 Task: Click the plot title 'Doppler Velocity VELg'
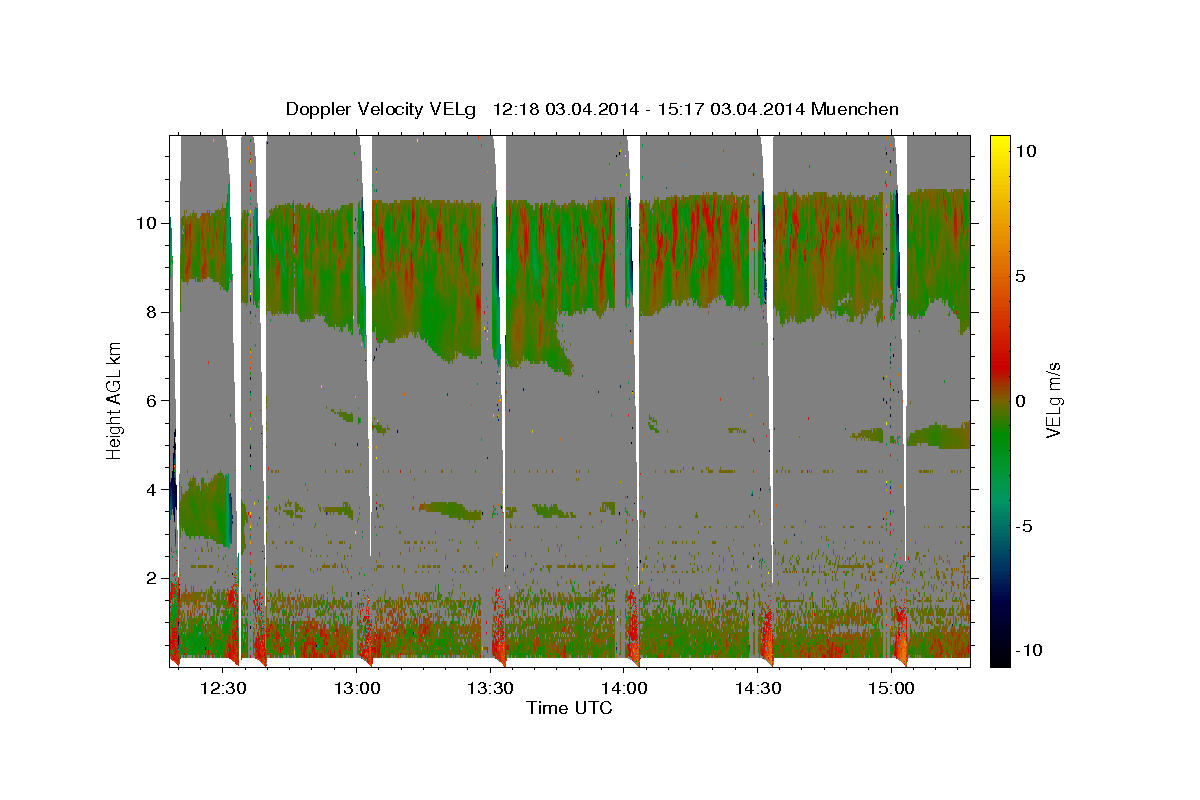[380, 109]
